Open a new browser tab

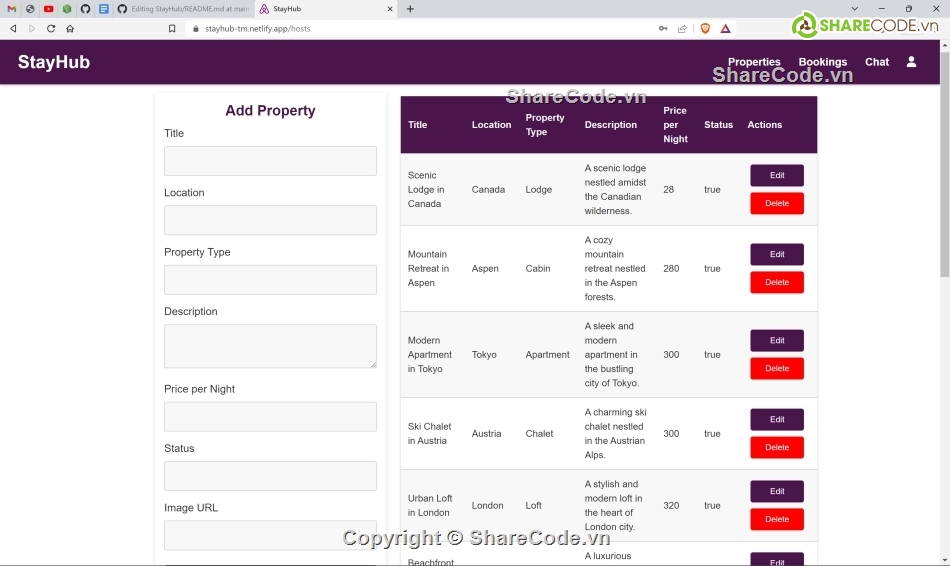click(410, 9)
